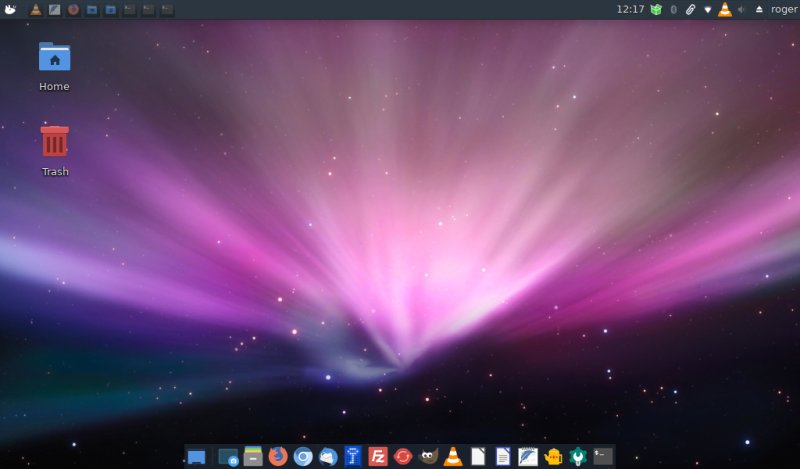Launch FileZilla from the dock

[378, 456]
